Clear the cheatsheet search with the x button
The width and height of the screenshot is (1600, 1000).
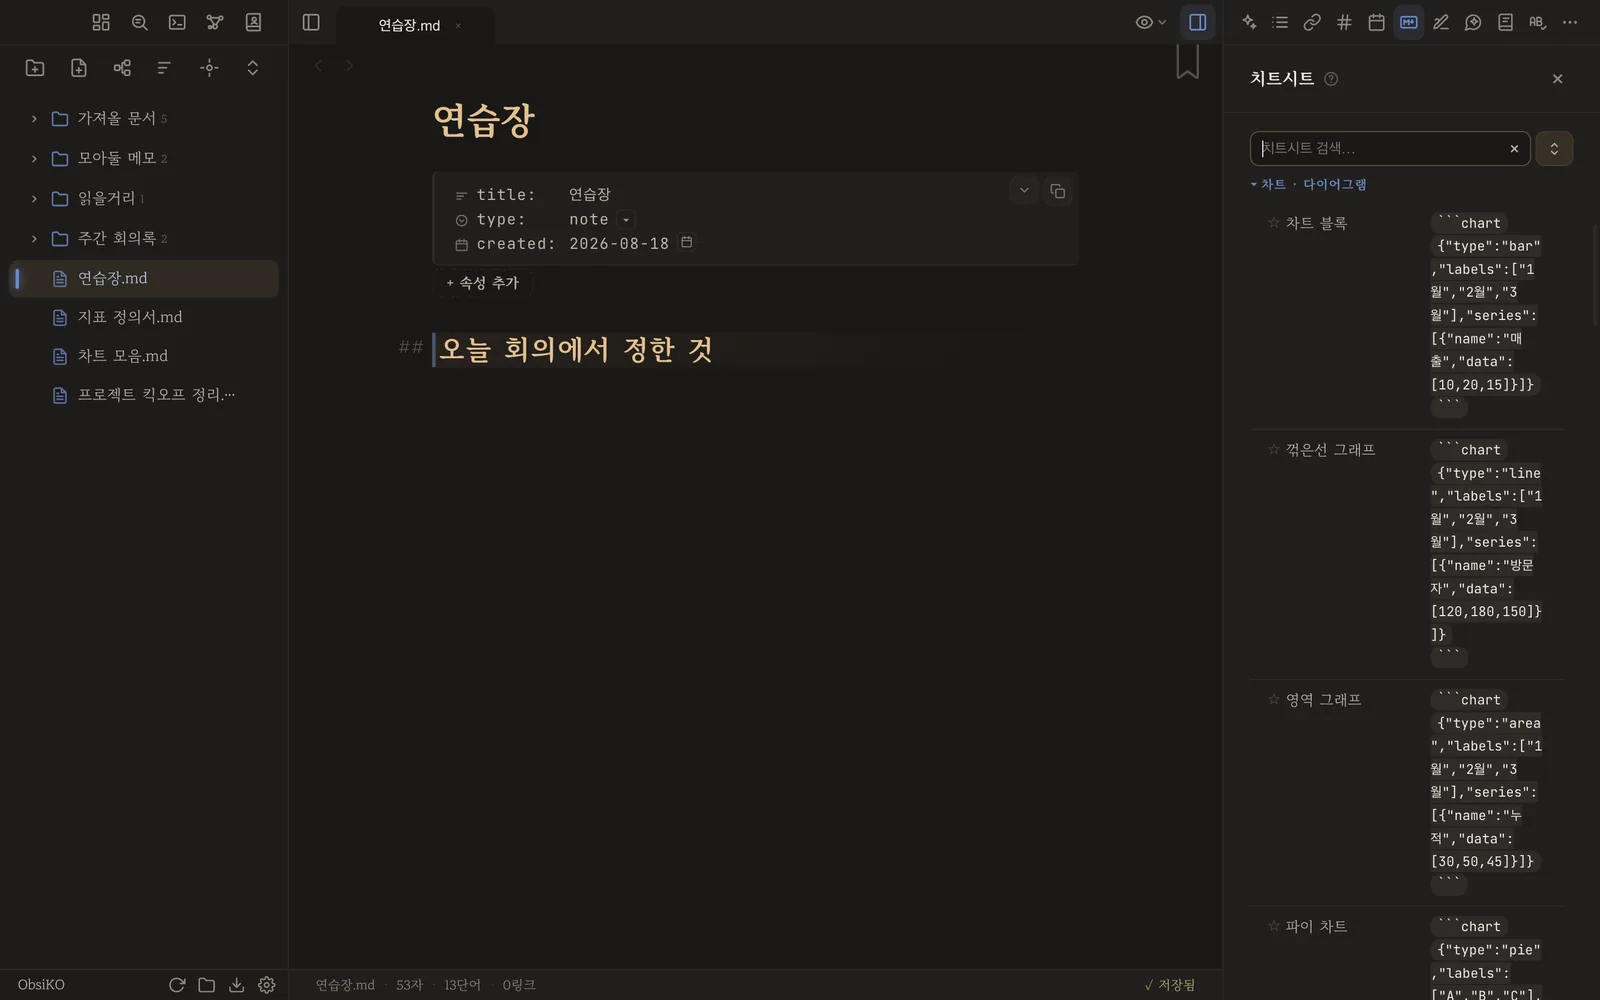tap(1514, 148)
